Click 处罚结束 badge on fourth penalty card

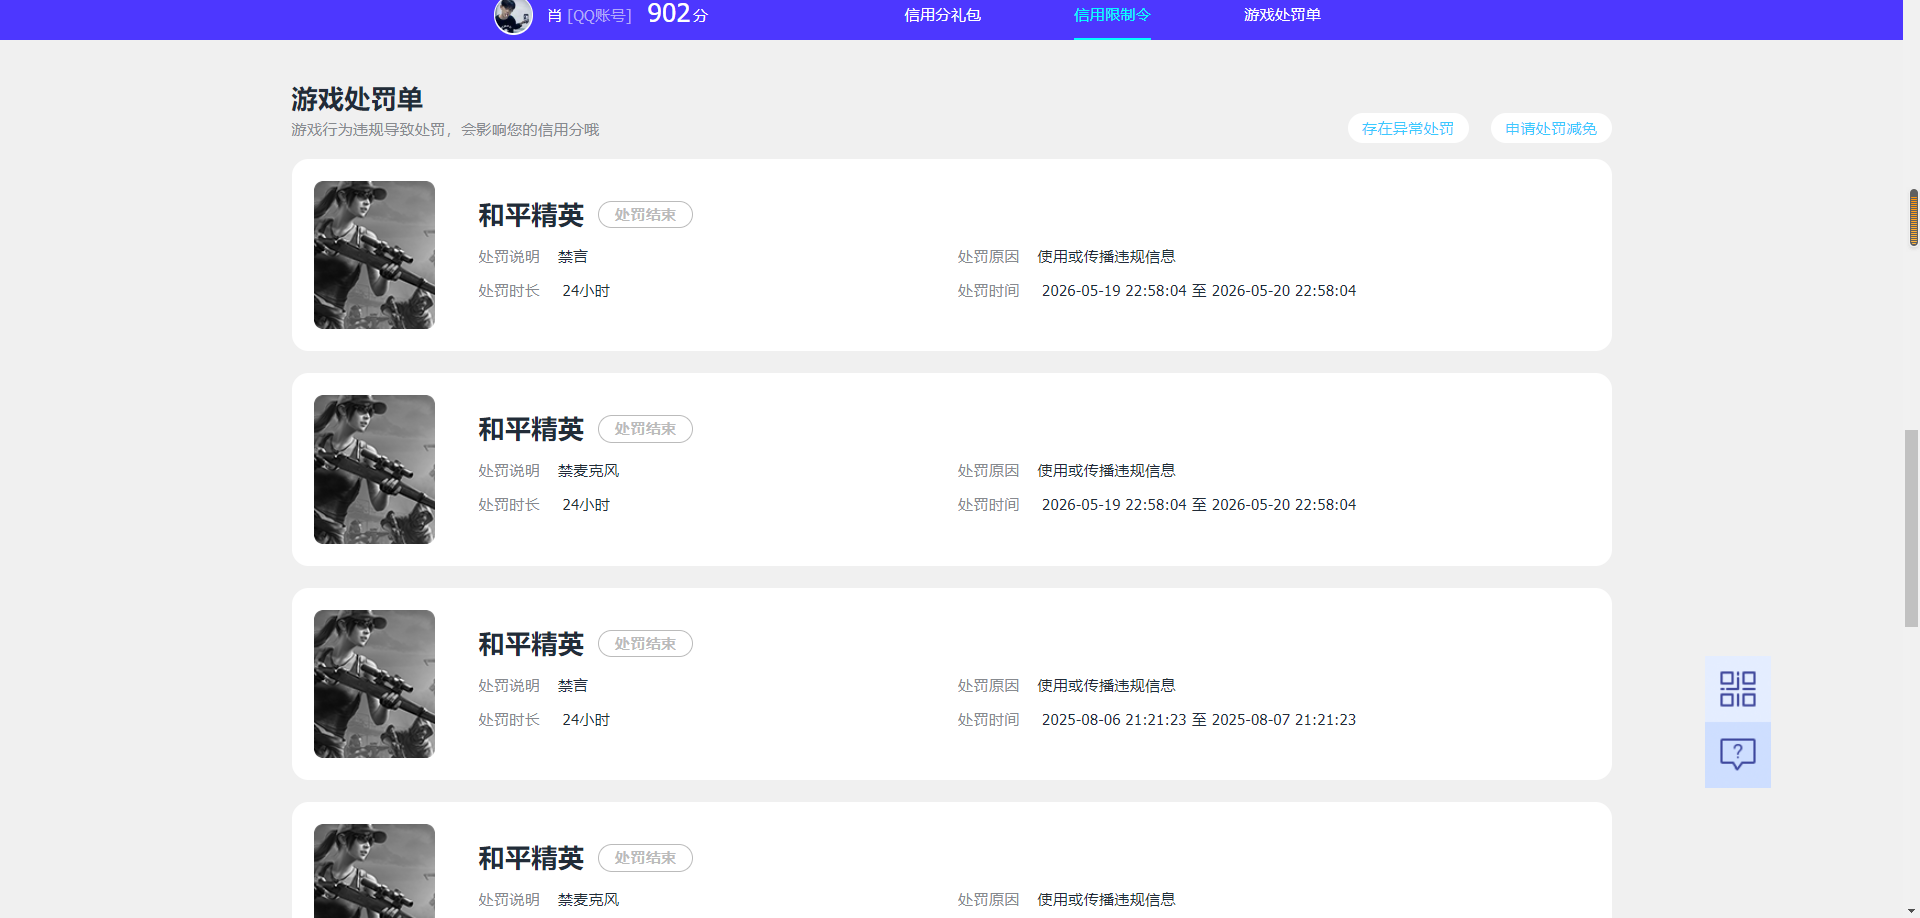click(645, 858)
